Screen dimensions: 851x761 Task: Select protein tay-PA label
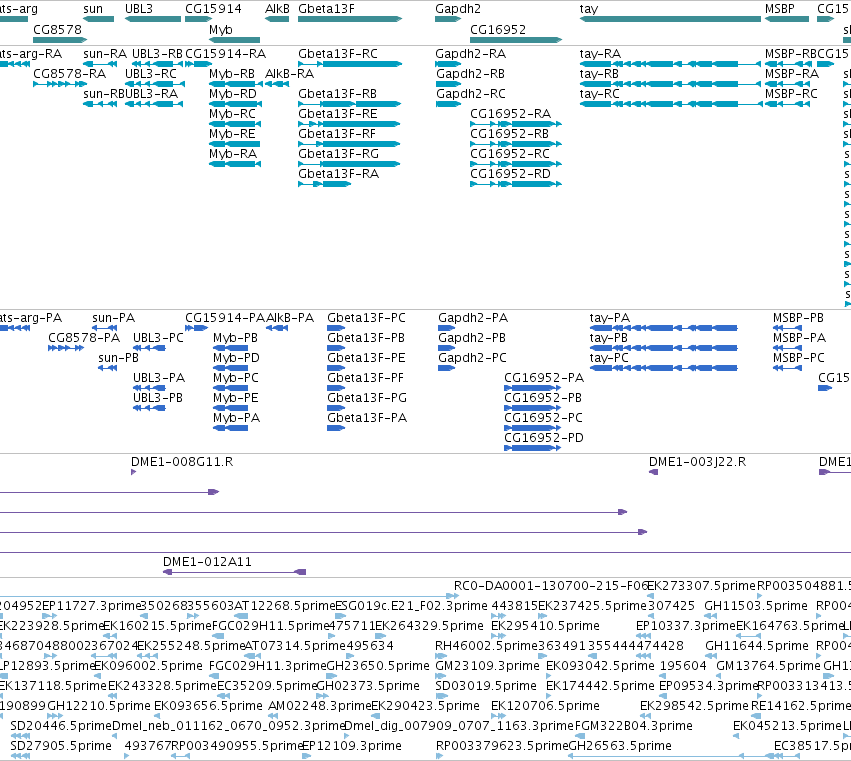(x=609, y=318)
